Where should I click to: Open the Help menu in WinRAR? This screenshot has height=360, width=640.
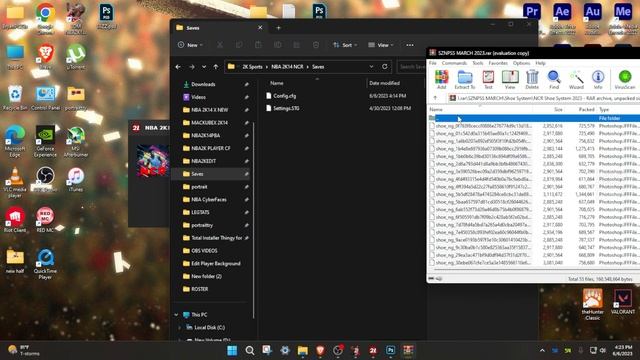540,63
